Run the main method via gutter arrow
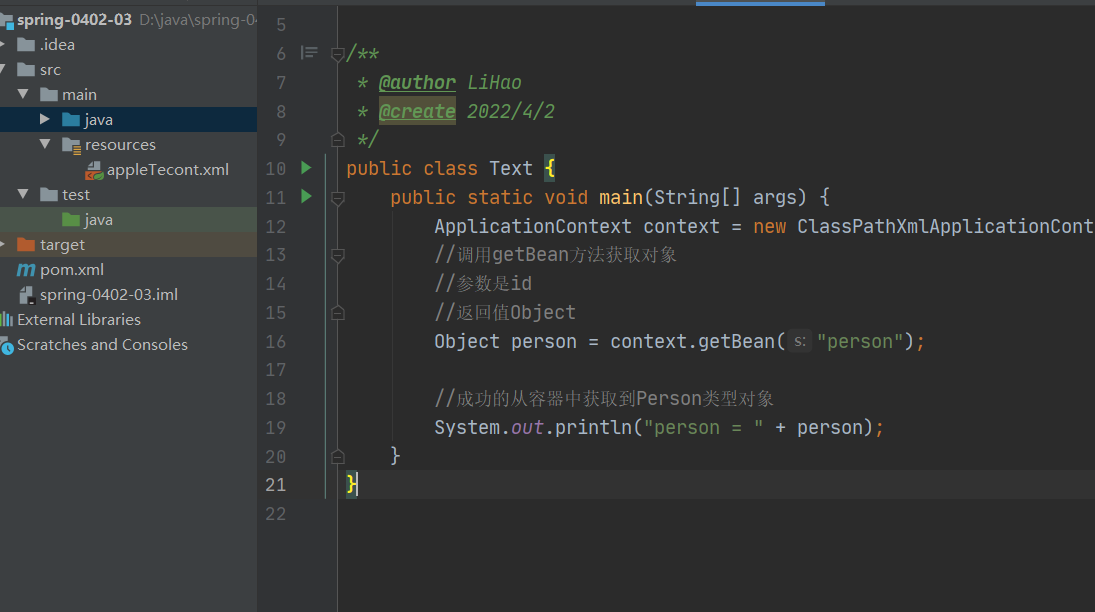Image resolution: width=1095 pixels, height=612 pixels. [306, 196]
